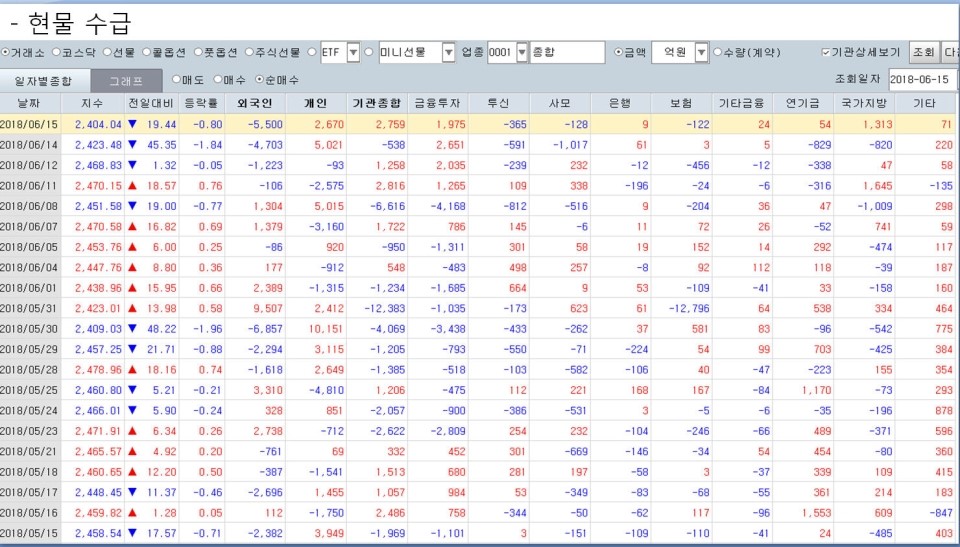Choose the 콜옵션 radio option
This screenshot has width=960, height=547.
[x=146, y=53]
